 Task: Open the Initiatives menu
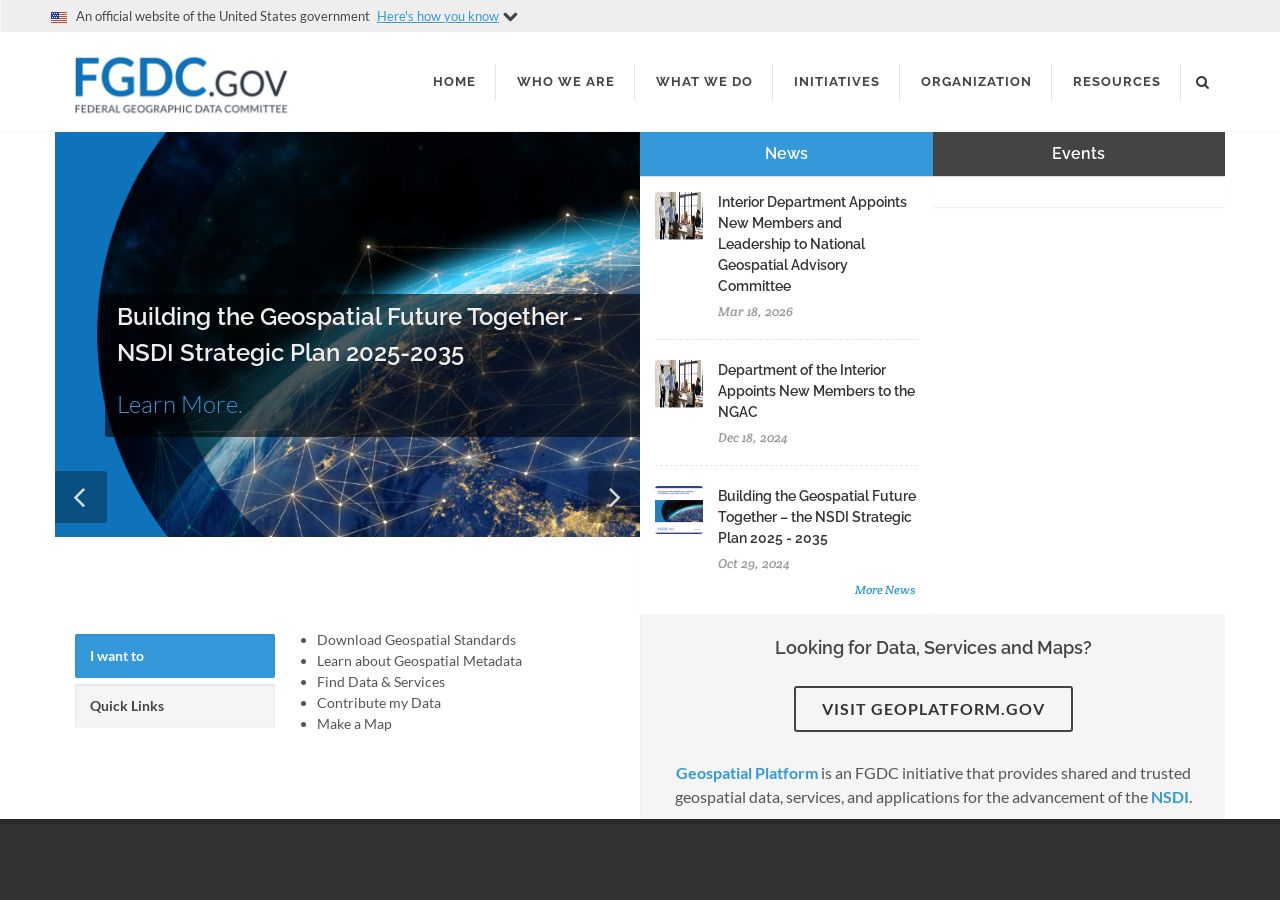click(837, 82)
